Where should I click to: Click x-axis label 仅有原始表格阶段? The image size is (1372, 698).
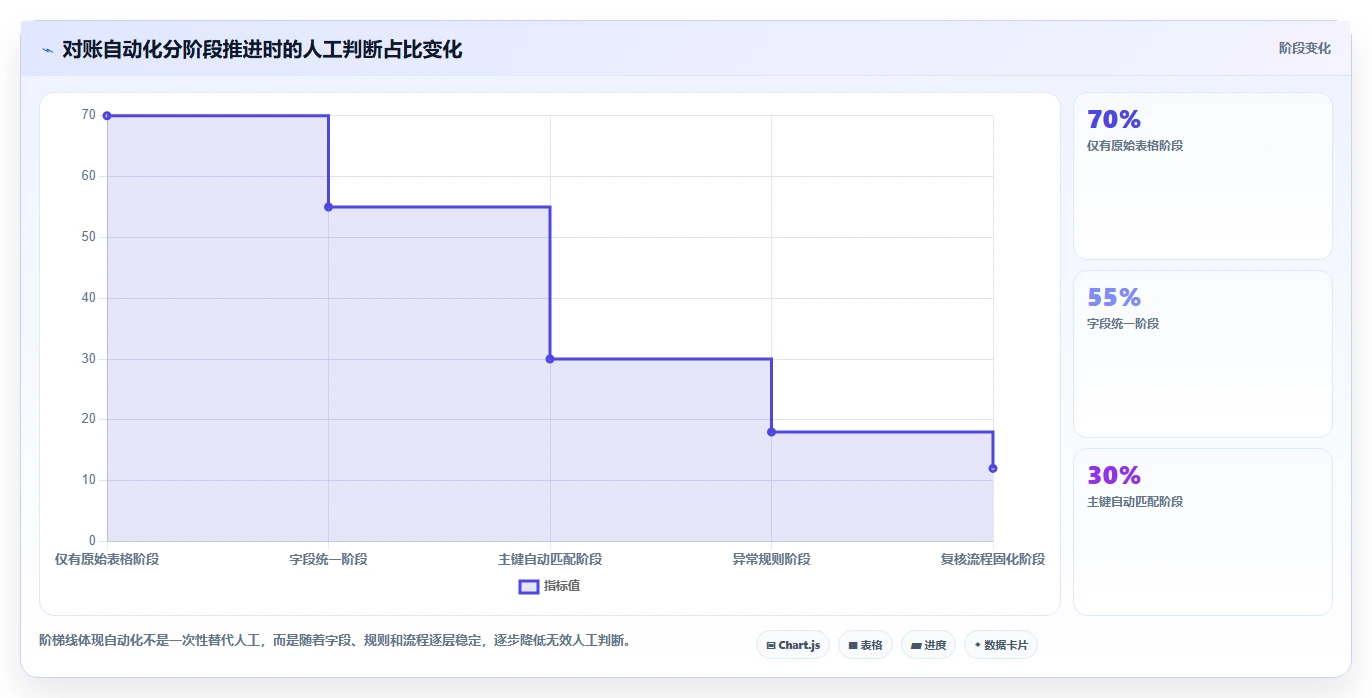click(x=107, y=559)
